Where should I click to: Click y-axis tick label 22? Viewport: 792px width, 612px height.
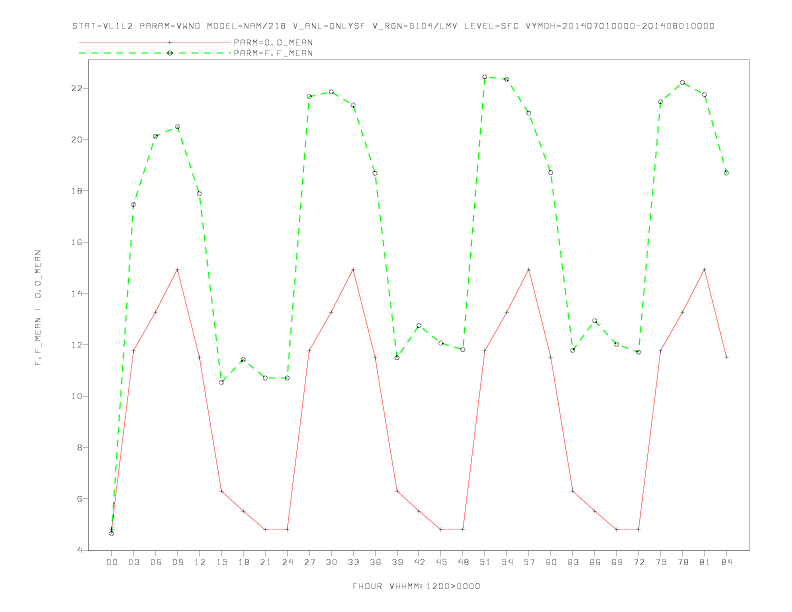pos(77,88)
